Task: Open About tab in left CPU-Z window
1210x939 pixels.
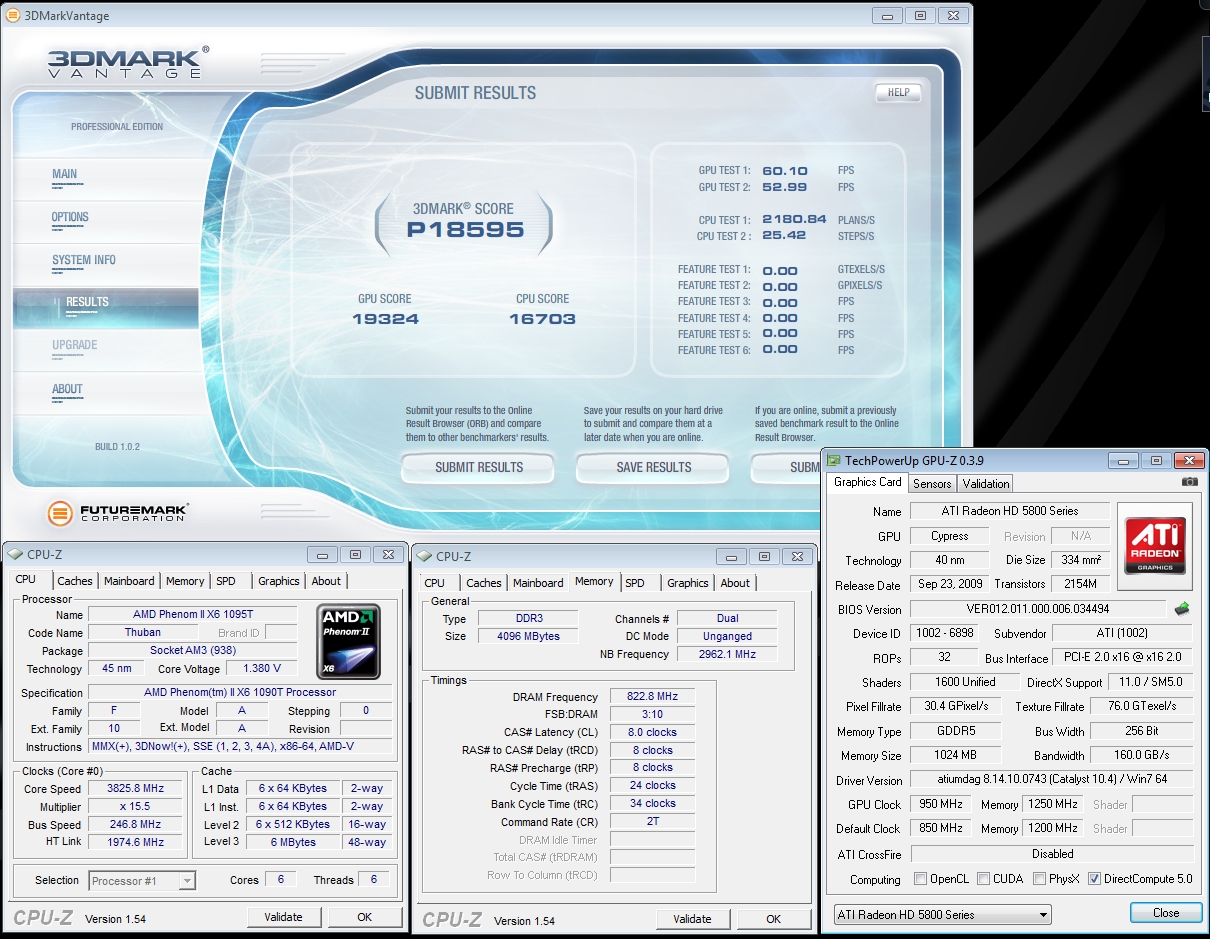Action: 326,581
